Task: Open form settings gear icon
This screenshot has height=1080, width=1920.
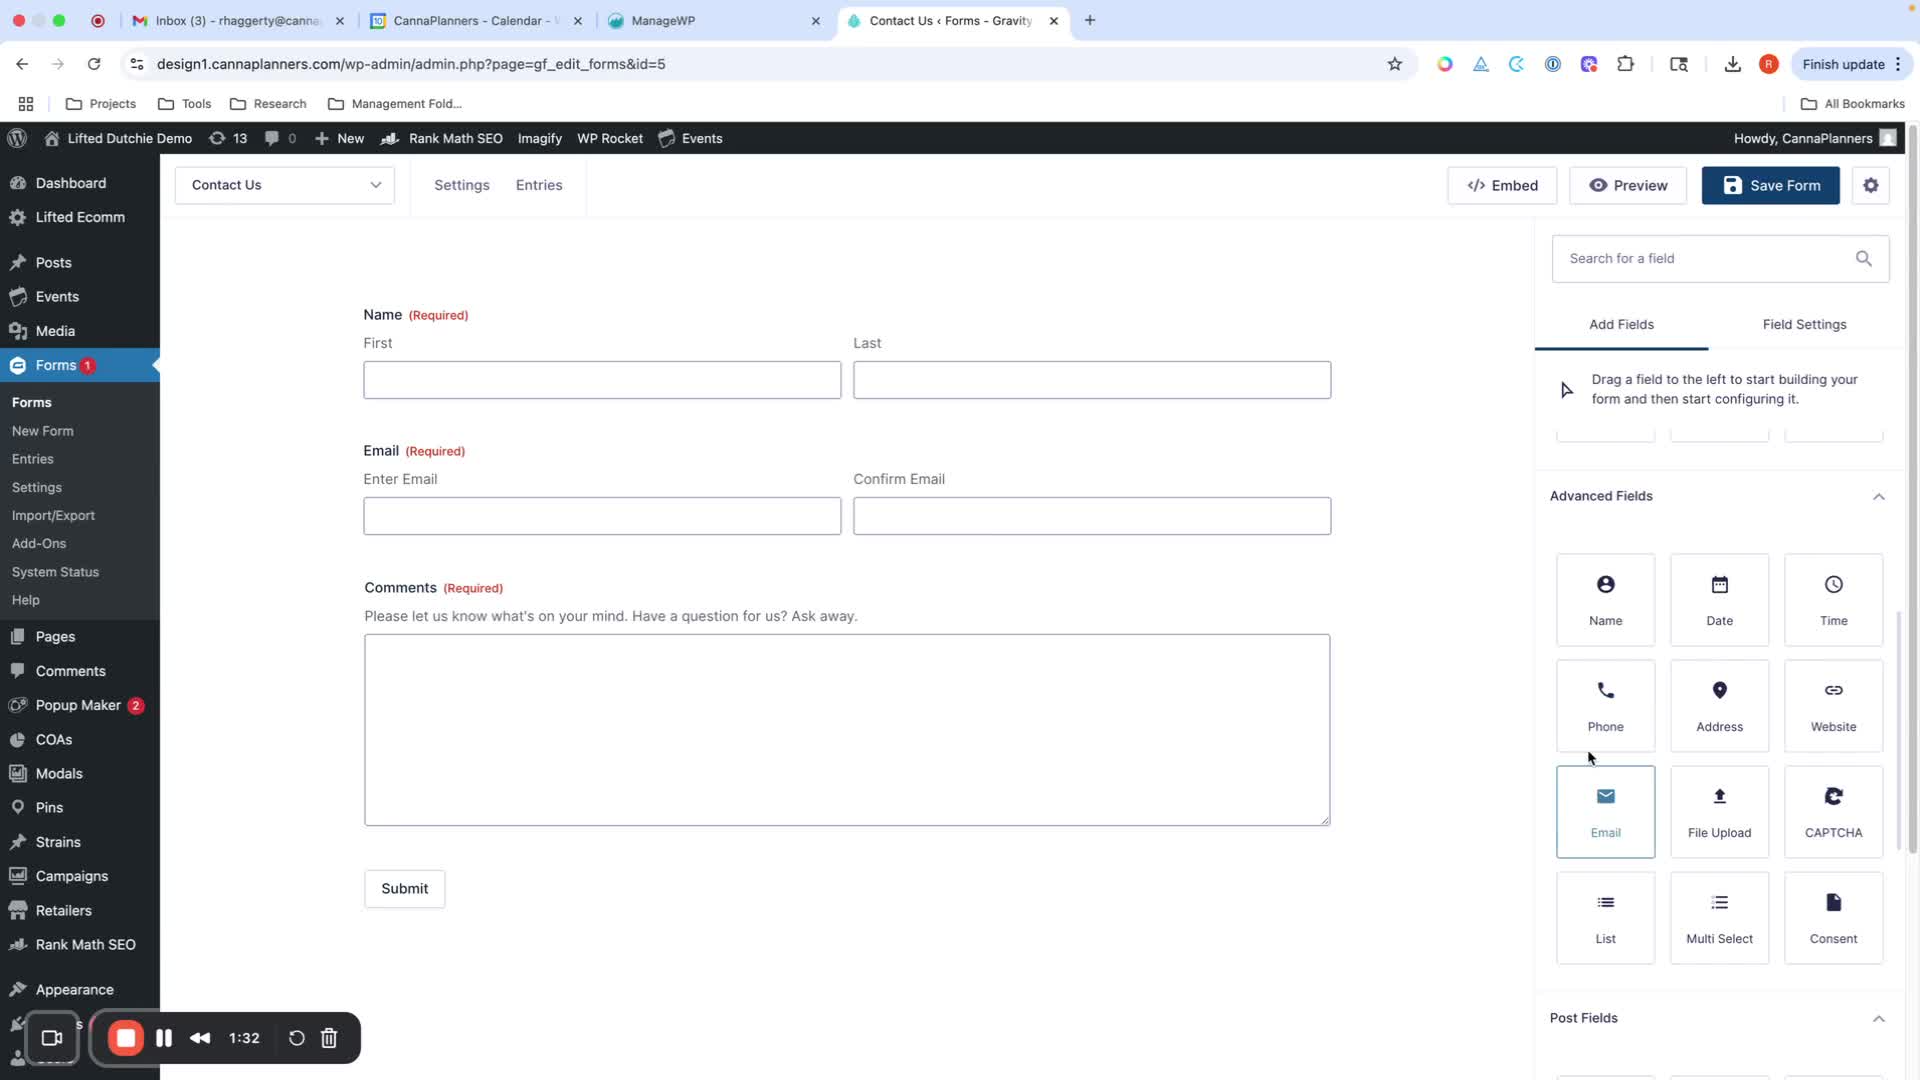Action: click(1870, 185)
